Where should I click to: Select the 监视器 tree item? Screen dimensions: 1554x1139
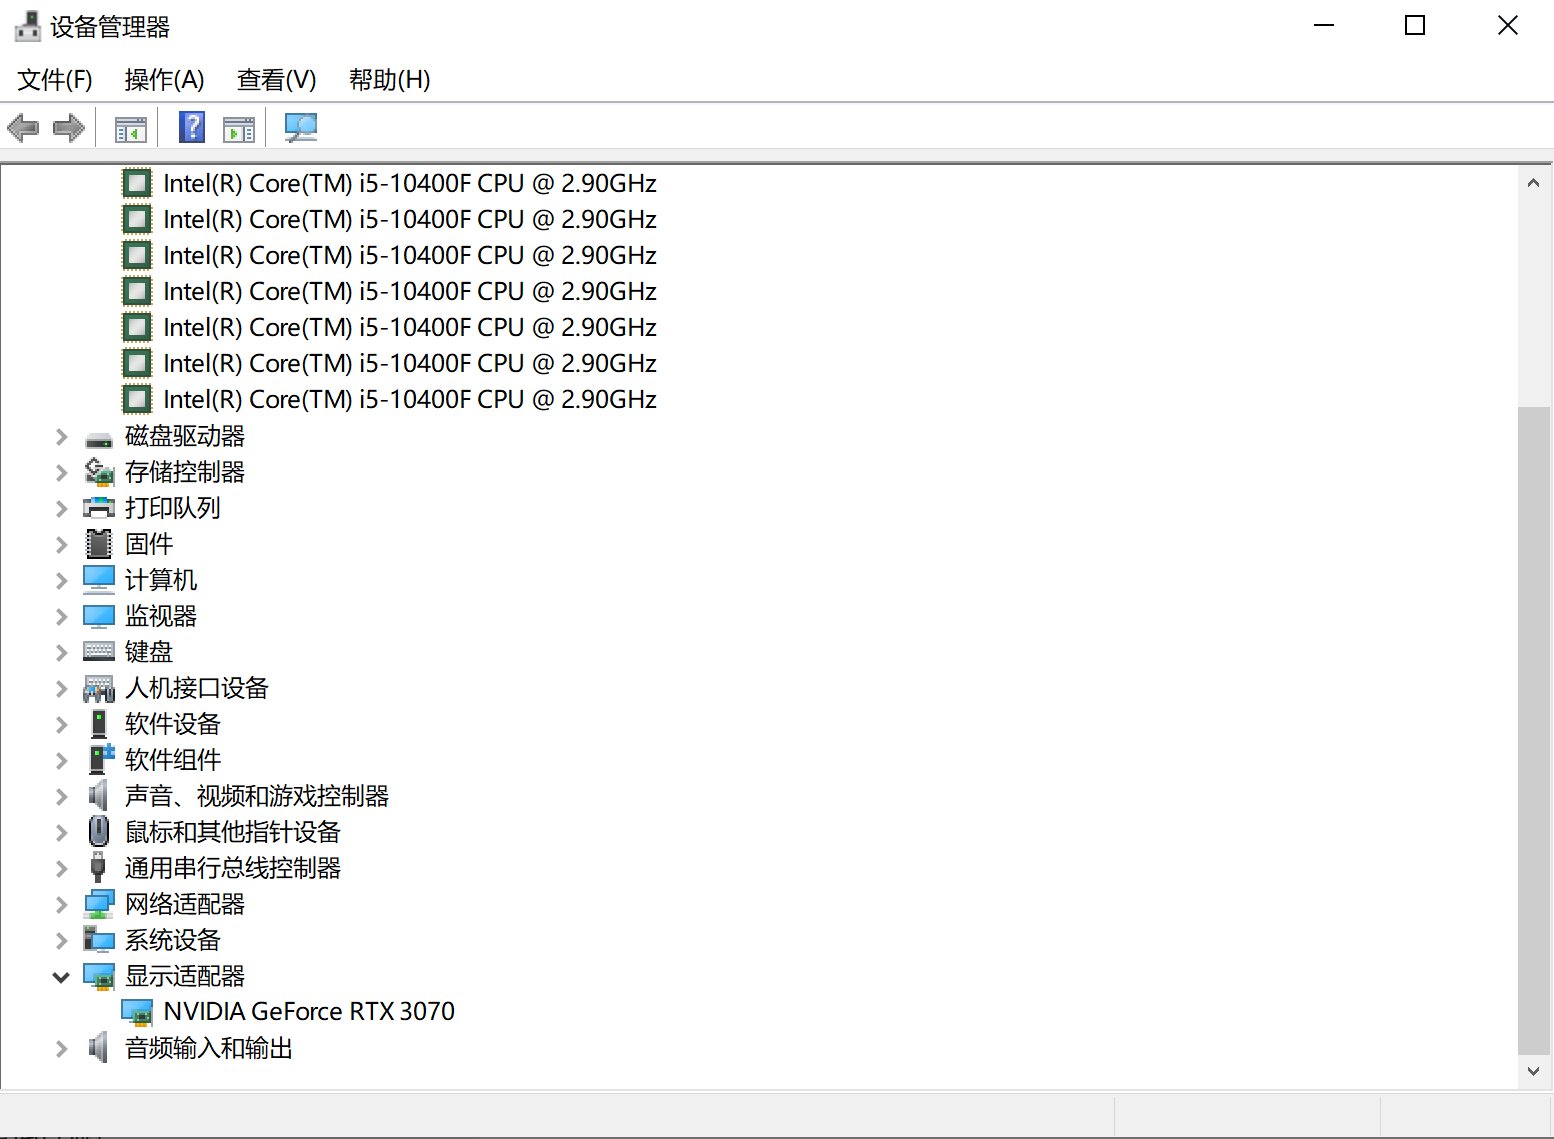[x=160, y=617]
